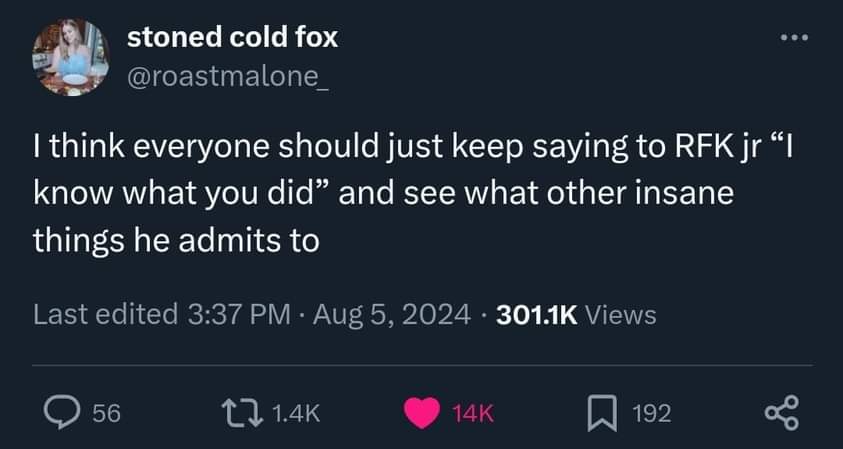Open stoned cold fox profile picture
This screenshot has height=449, width=843.
[x=70, y=57]
